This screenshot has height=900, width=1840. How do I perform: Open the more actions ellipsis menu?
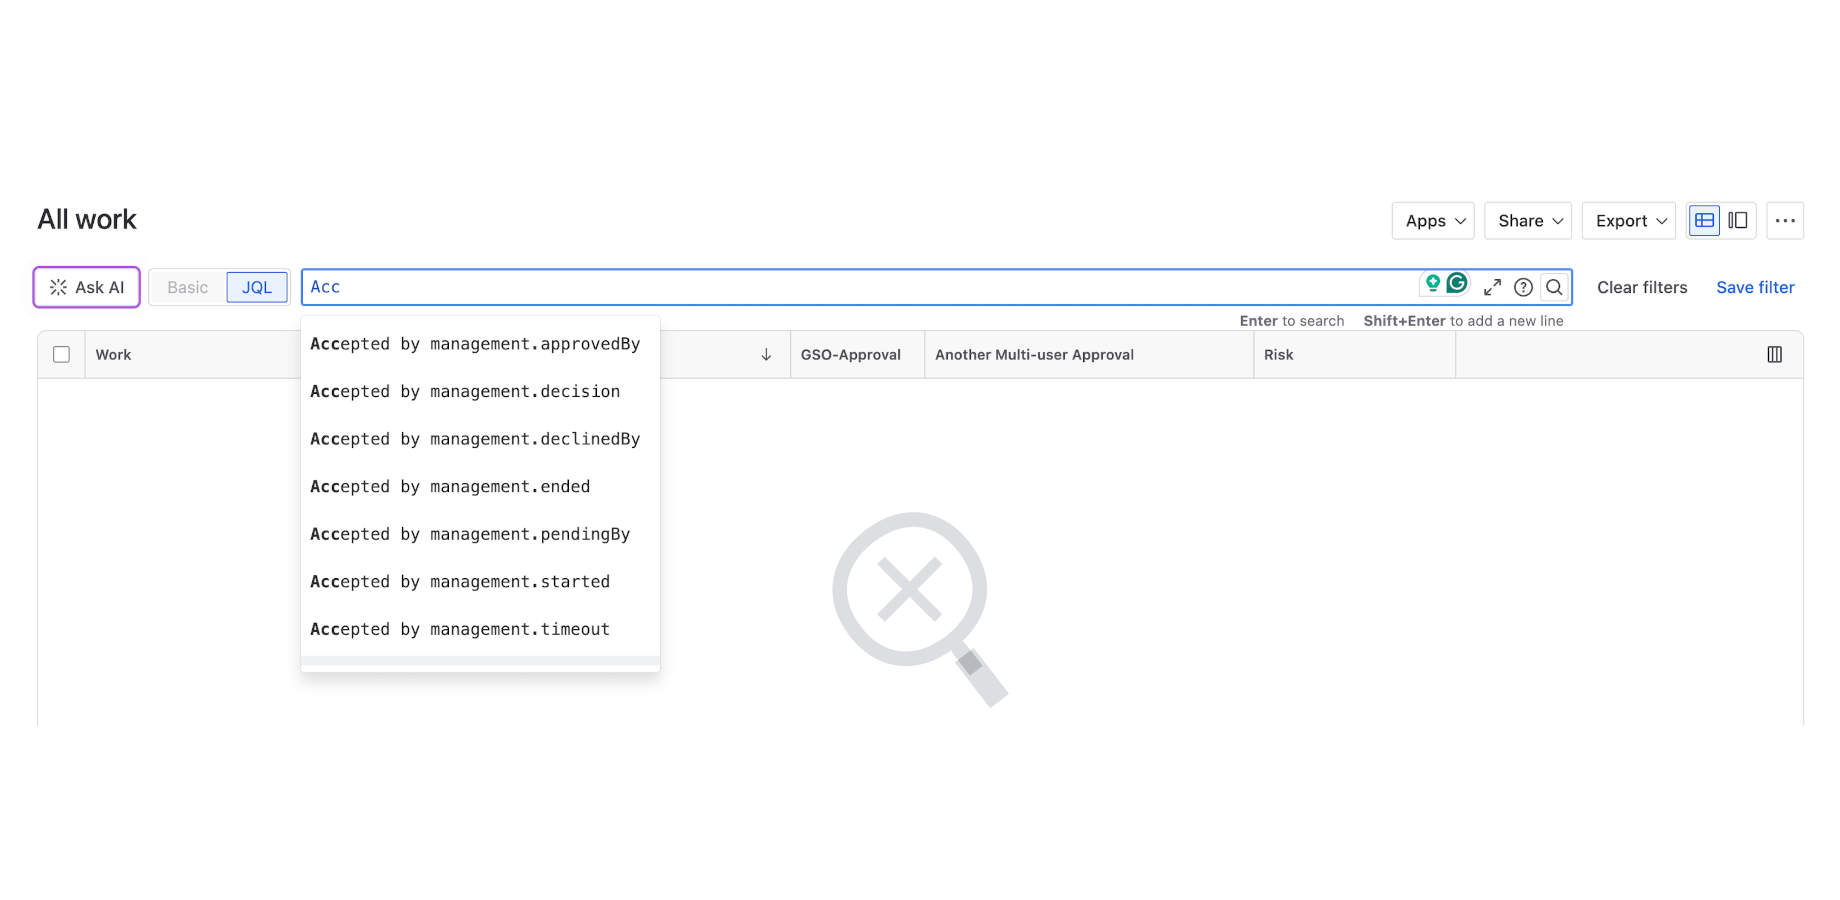[1785, 221]
